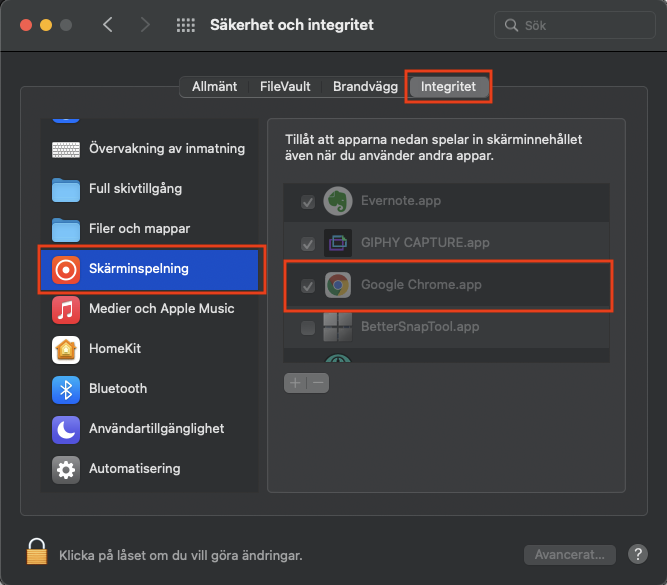Uncheck the Google Chrome.app checkbox
This screenshot has width=667, height=585.
[308, 285]
